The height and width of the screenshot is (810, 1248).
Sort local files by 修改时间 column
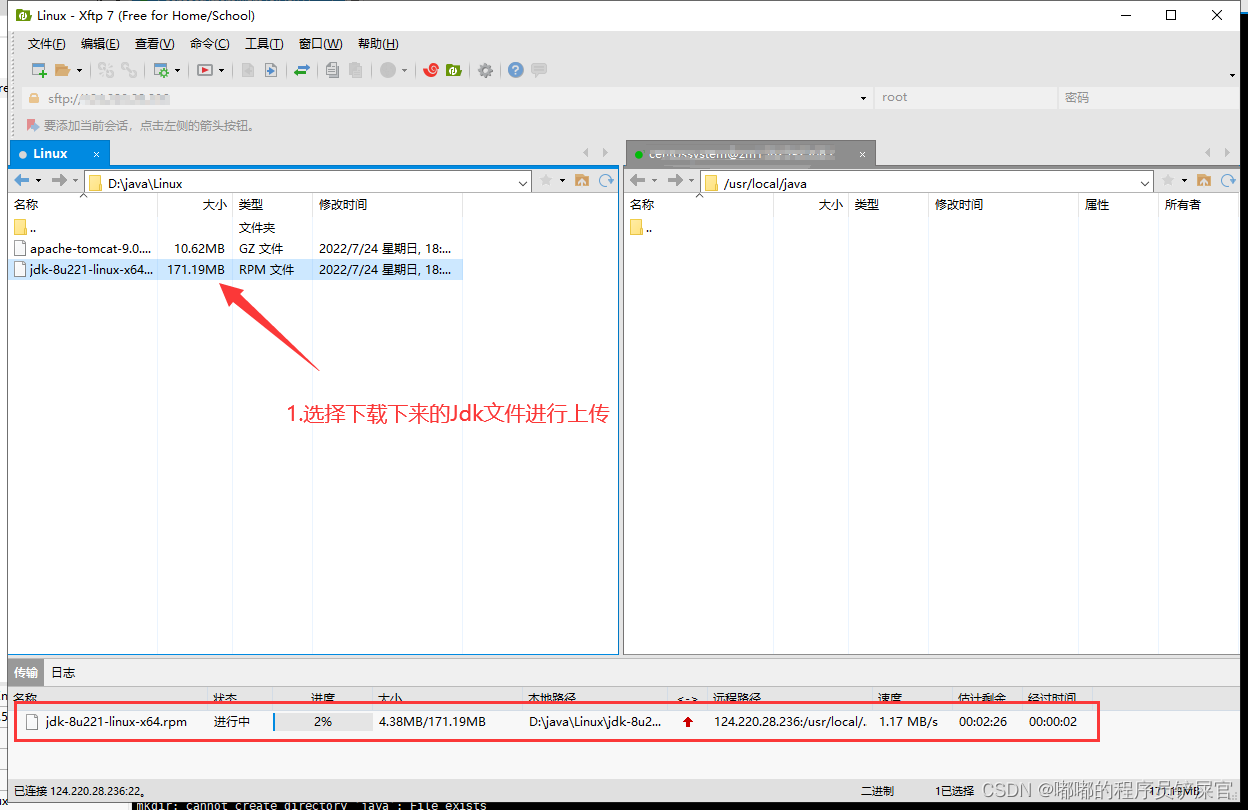387,204
